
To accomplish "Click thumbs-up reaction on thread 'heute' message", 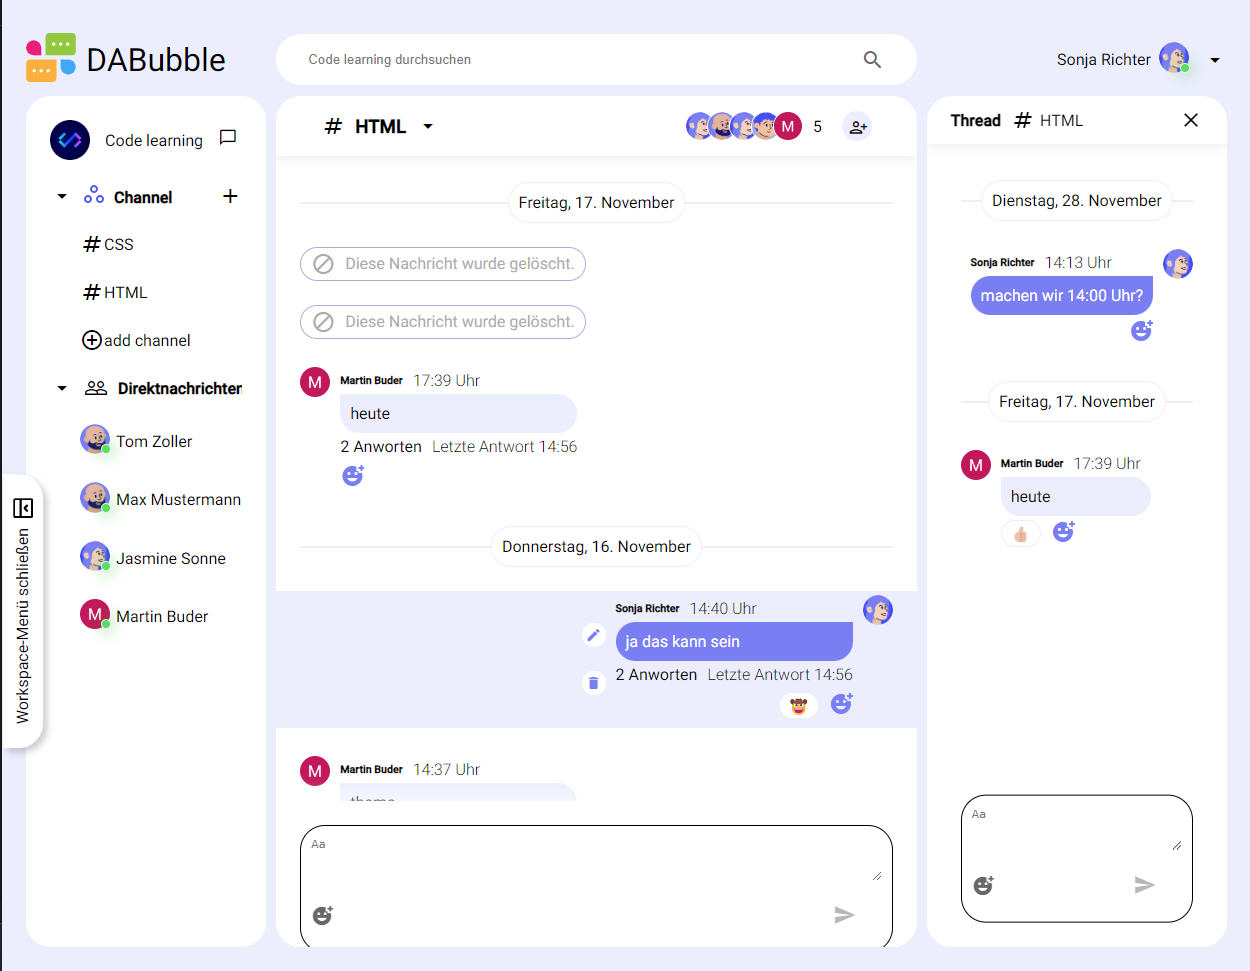I will point(1021,534).
